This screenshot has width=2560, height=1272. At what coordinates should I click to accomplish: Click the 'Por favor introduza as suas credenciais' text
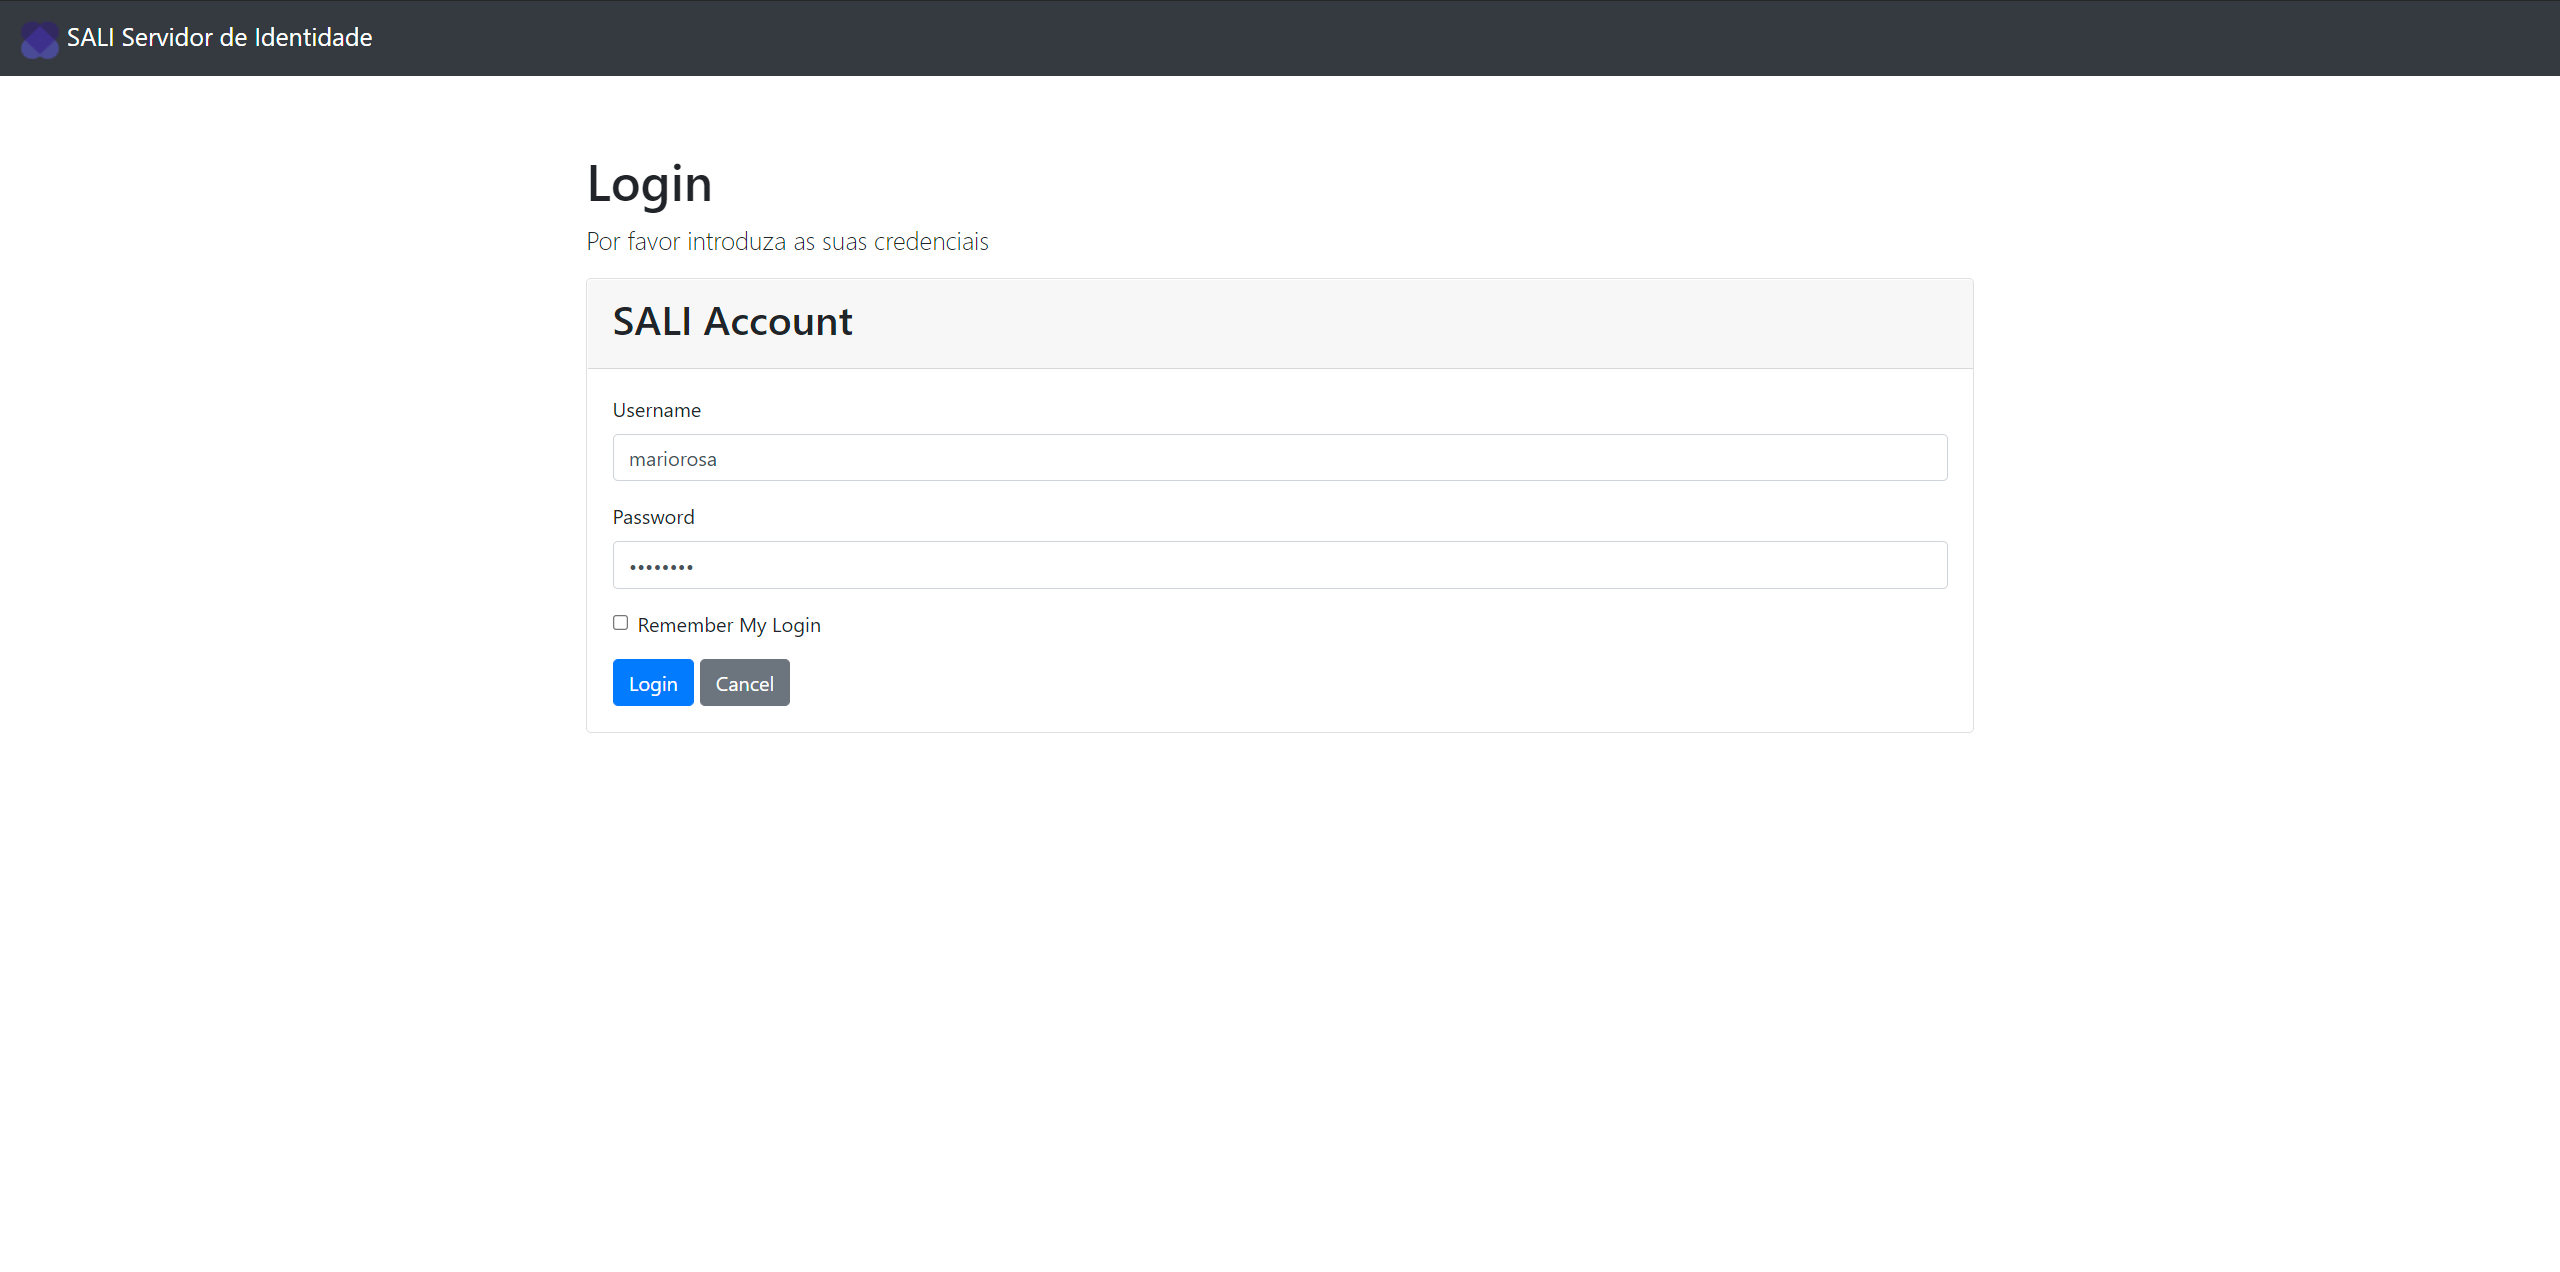pyautogui.click(x=787, y=242)
